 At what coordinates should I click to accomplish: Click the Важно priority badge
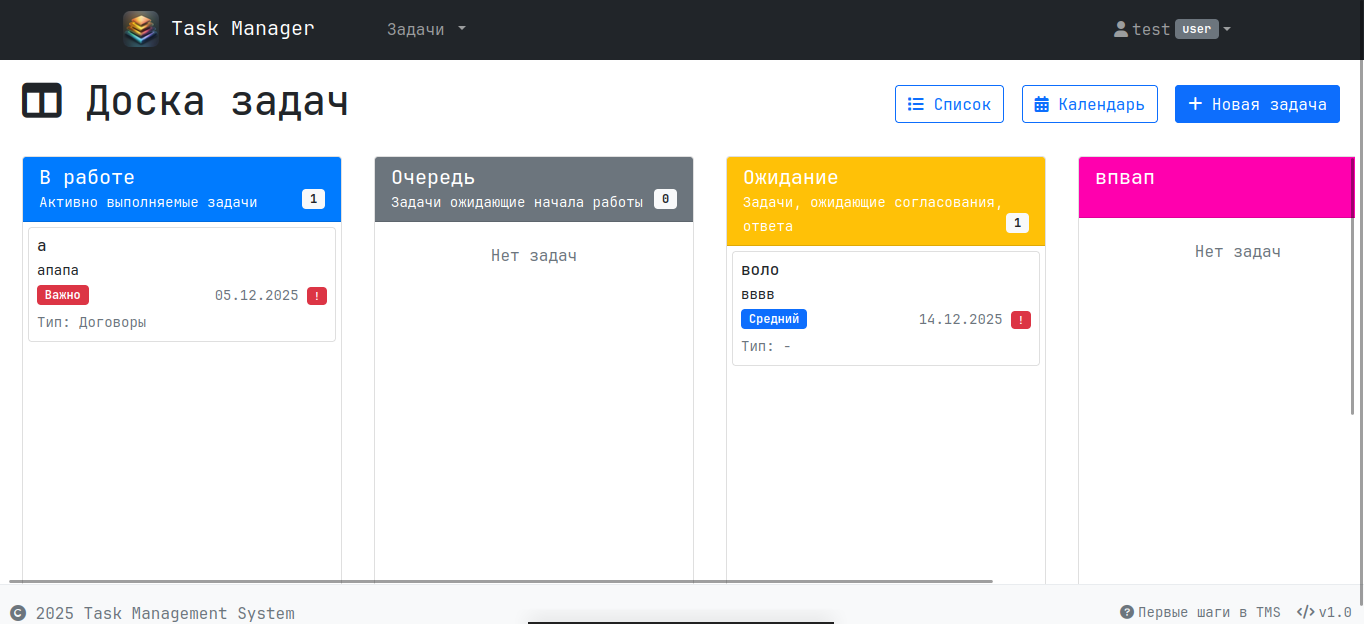(63, 295)
